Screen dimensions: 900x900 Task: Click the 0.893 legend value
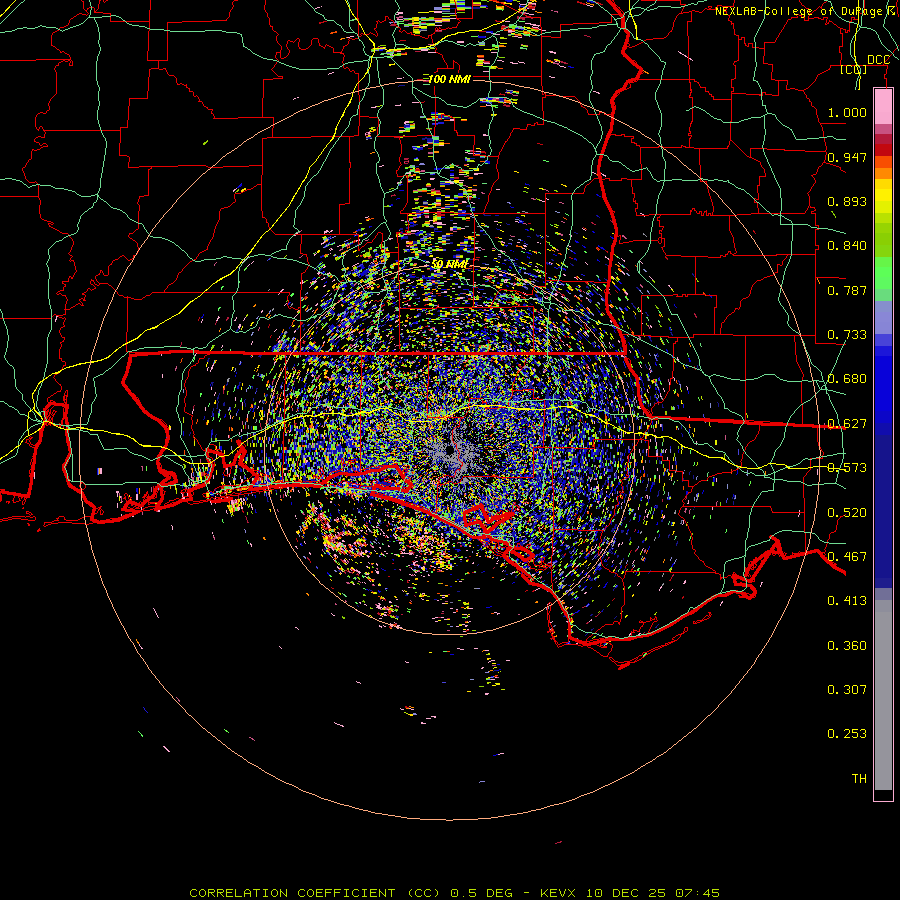[847, 201]
